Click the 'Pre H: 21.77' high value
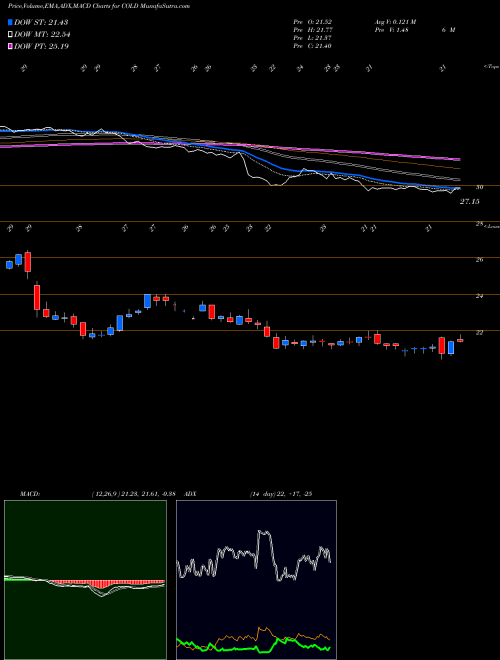Image resolution: width=500 pixels, height=660 pixels. (313, 30)
